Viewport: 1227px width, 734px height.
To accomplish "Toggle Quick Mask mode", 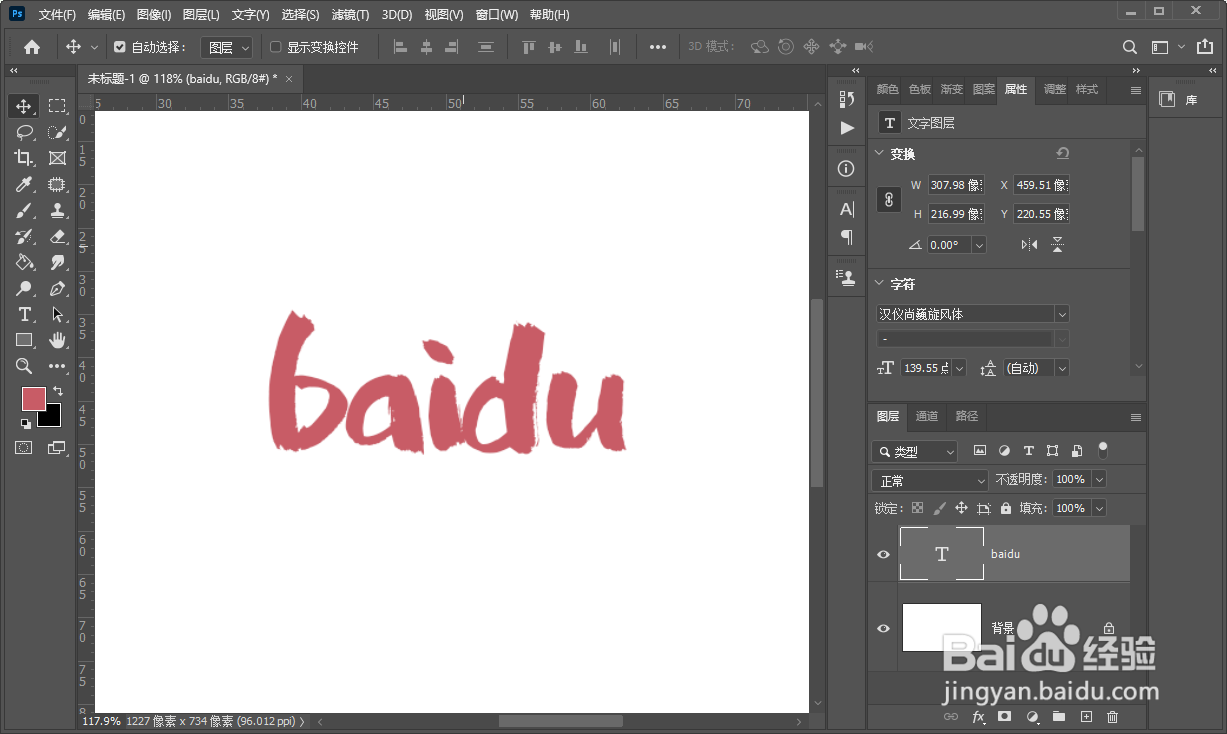I will [24, 448].
